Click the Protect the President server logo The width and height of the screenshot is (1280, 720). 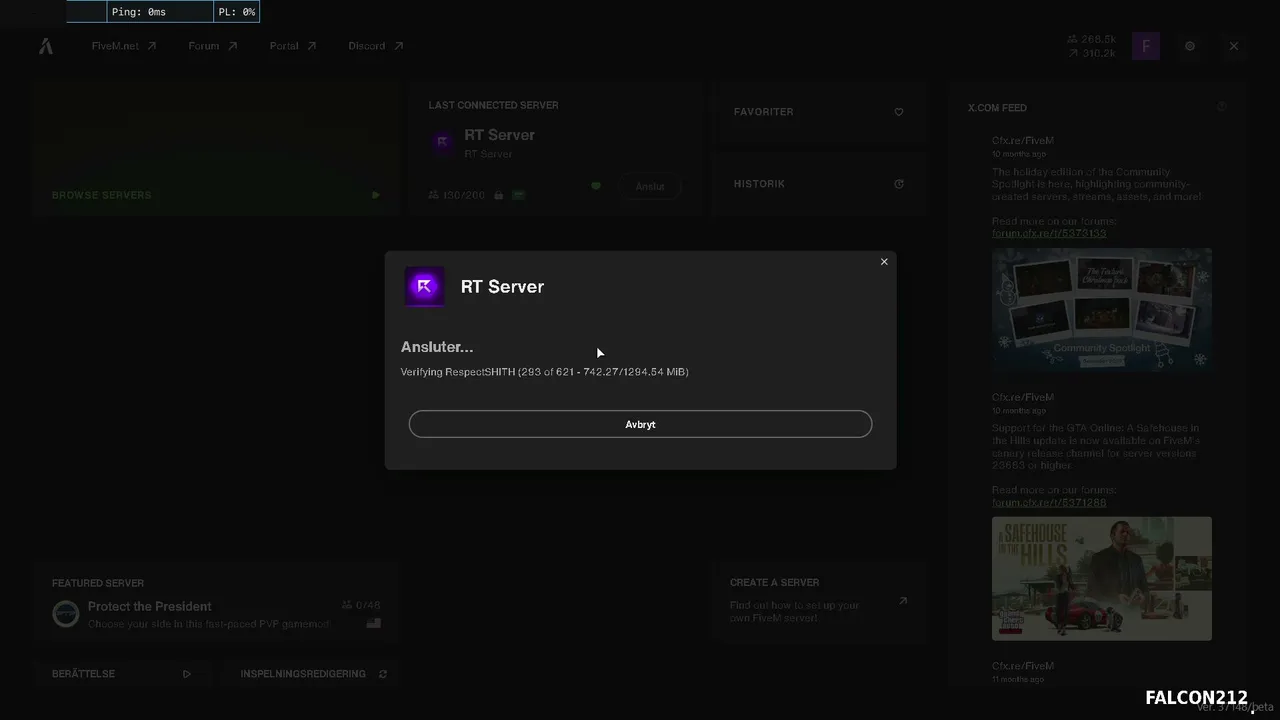pos(66,613)
